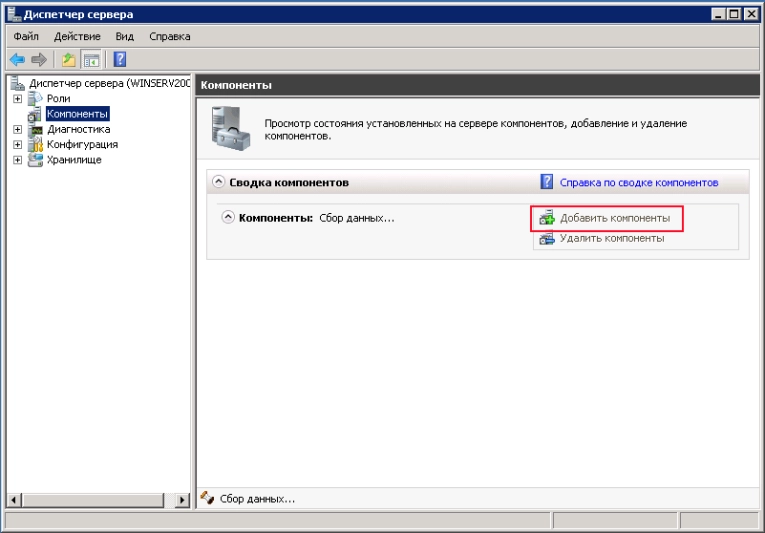Click the Добавить компоненты green plus icon
The height and width of the screenshot is (533, 765).
[x=546, y=218]
